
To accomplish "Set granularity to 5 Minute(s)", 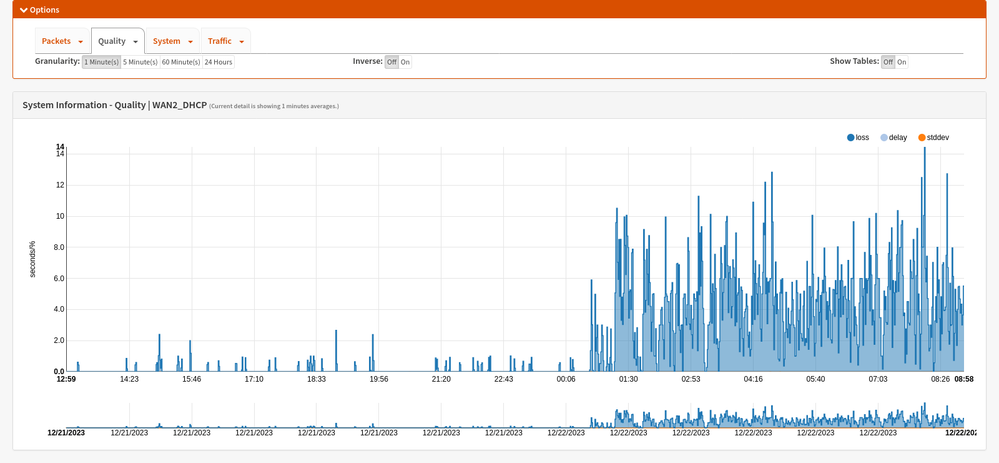I will click(140, 62).
